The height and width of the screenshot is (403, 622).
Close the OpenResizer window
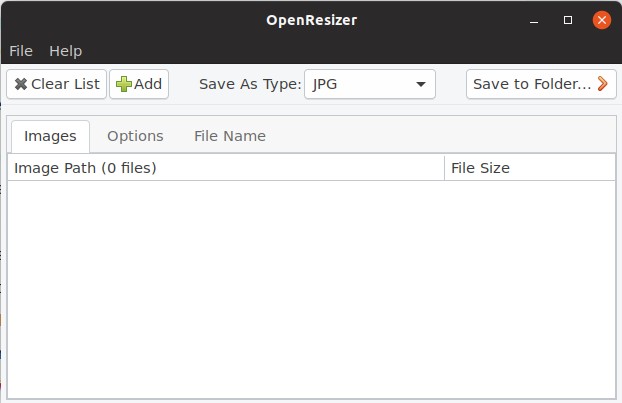pos(602,20)
